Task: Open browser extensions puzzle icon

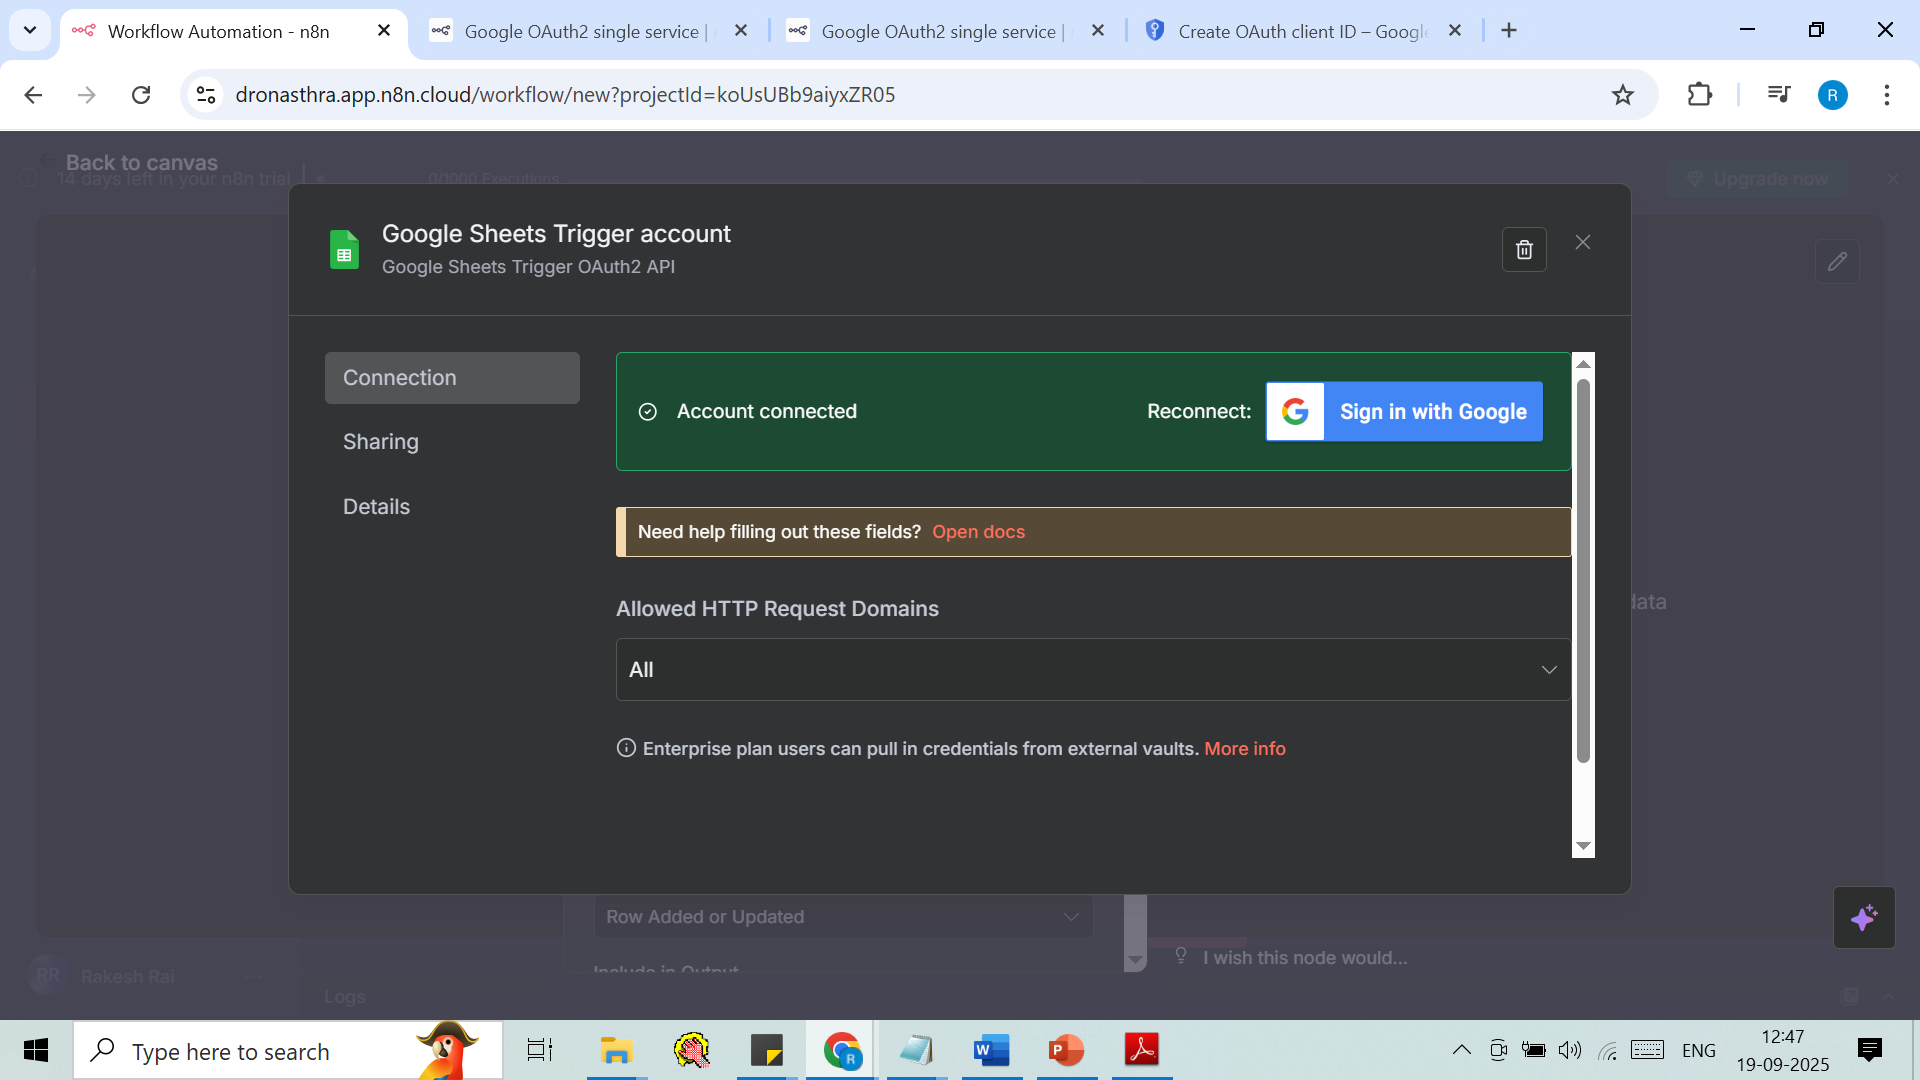Action: click(1700, 94)
